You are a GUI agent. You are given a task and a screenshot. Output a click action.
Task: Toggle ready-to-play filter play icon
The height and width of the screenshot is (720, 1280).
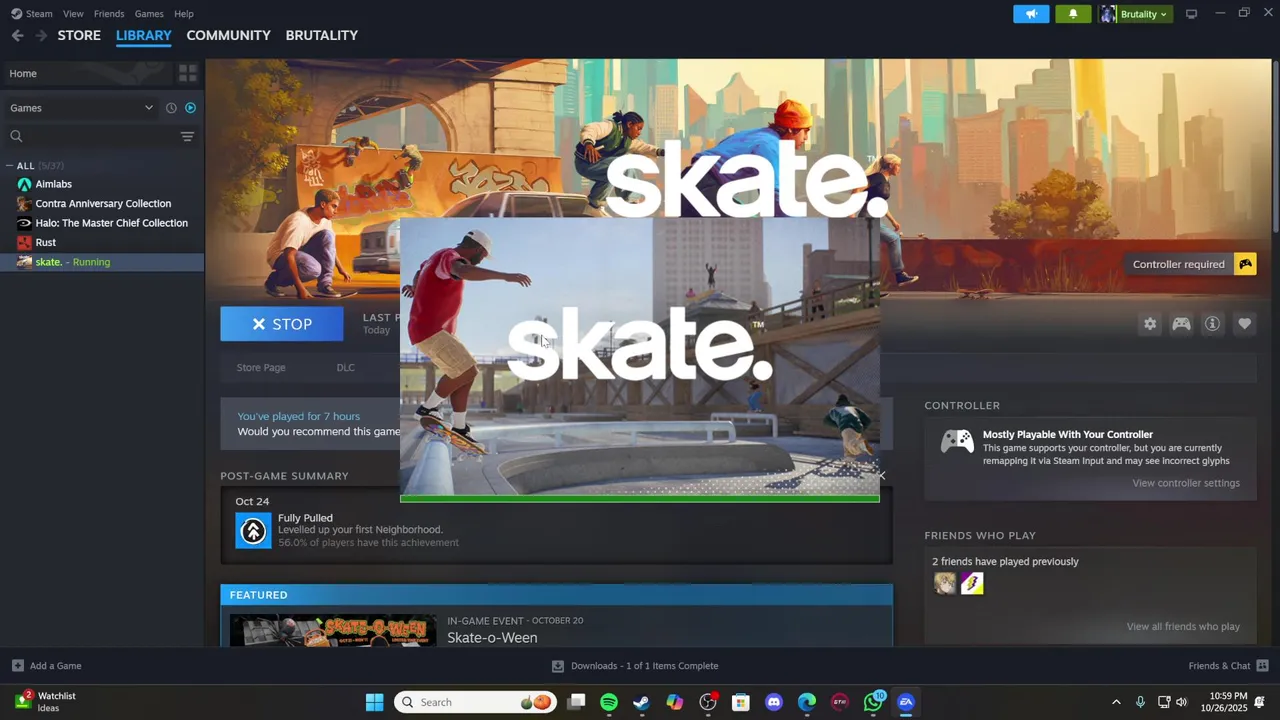click(190, 108)
